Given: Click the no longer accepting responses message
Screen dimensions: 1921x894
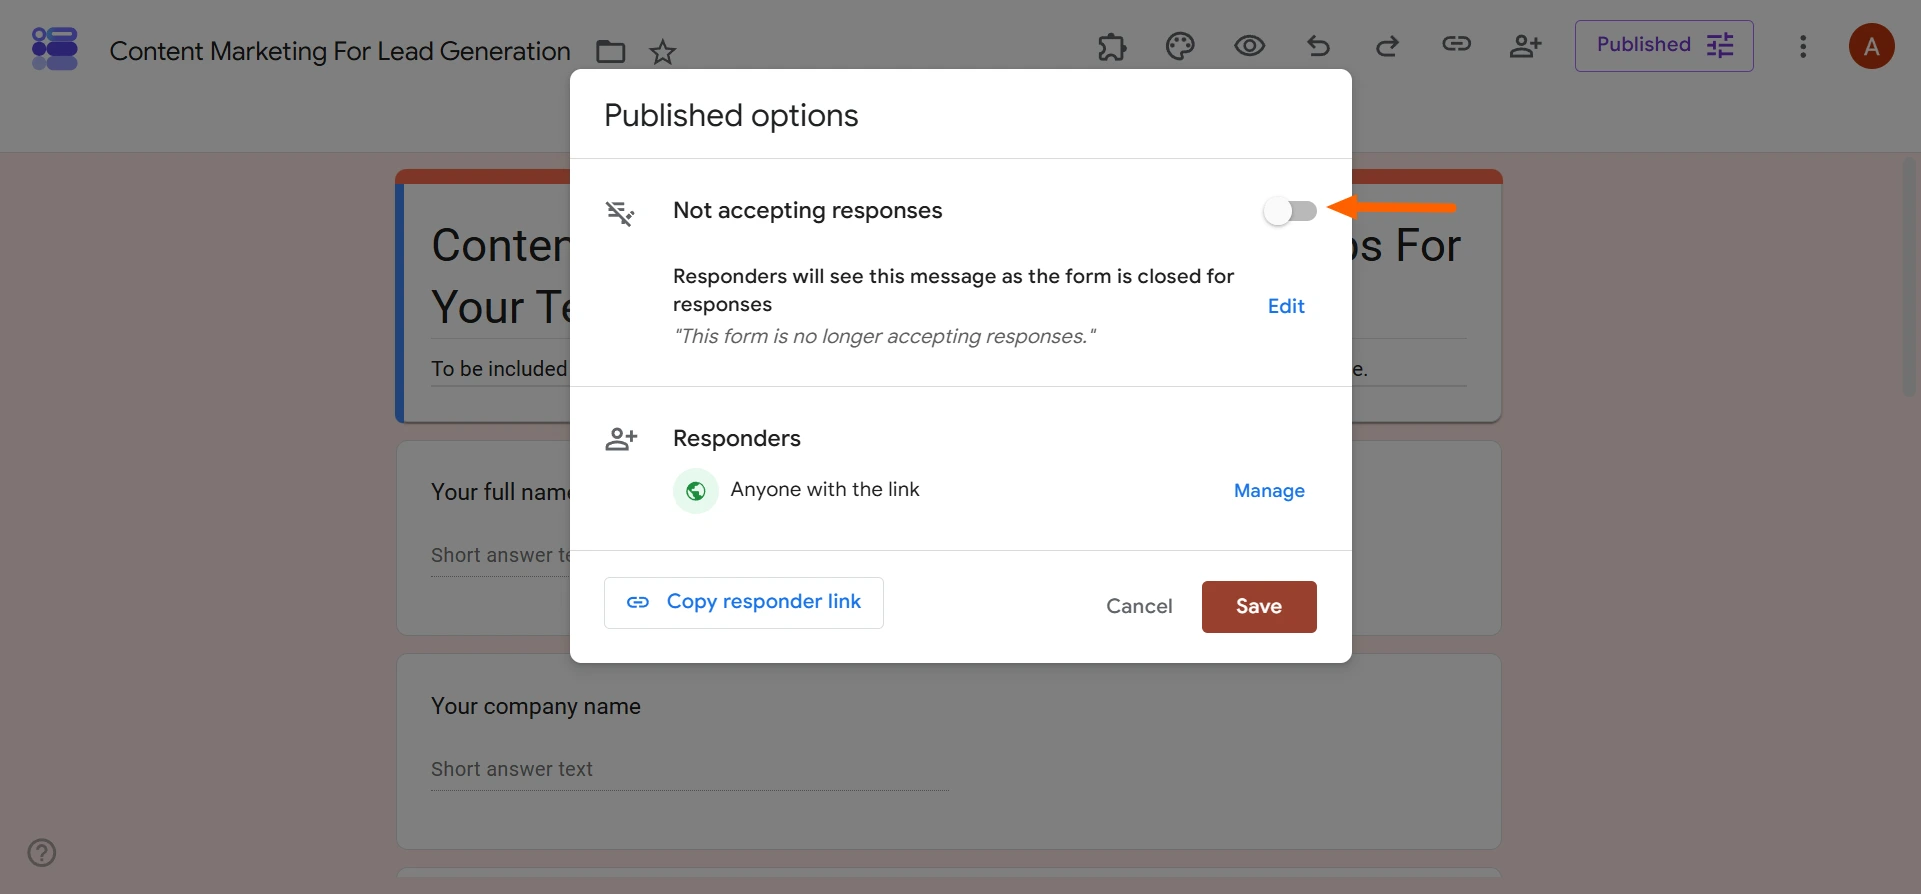Looking at the screenshot, I should [885, 337].
